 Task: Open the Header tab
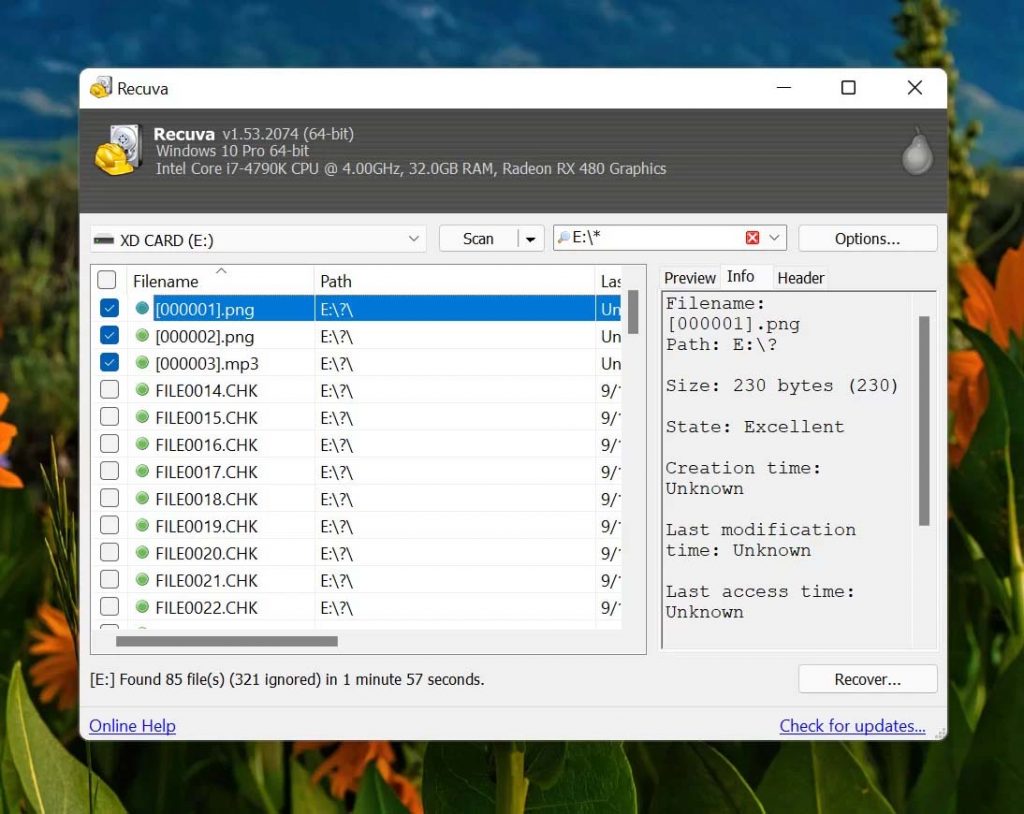click(x=800, y=277)
